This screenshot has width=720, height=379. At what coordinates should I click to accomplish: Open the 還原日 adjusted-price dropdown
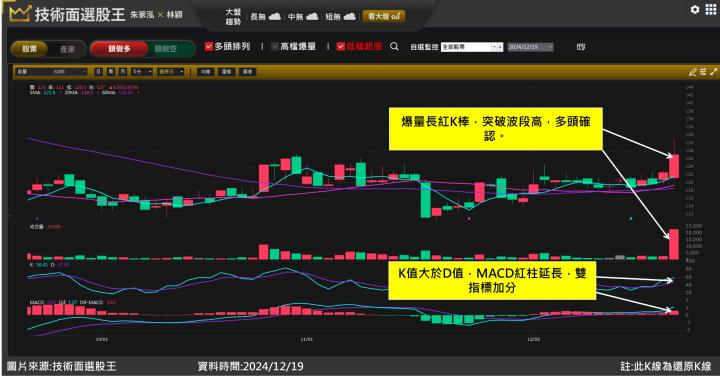pyautogui.click(x=171, y=72)
